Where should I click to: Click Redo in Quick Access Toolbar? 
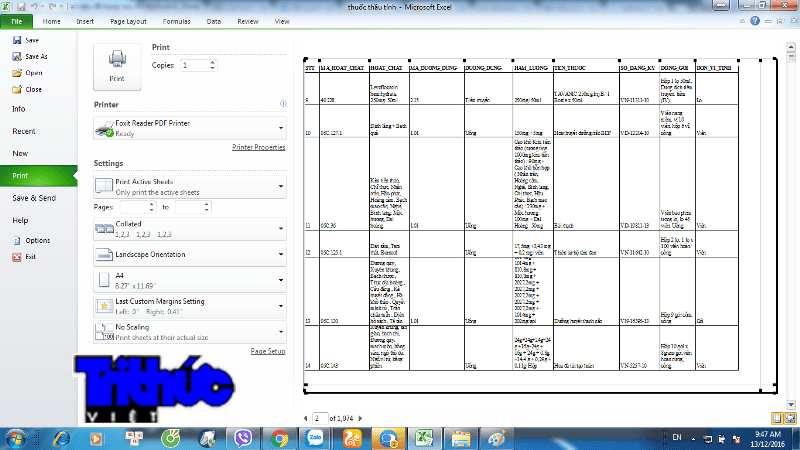(x=52, y=7)
